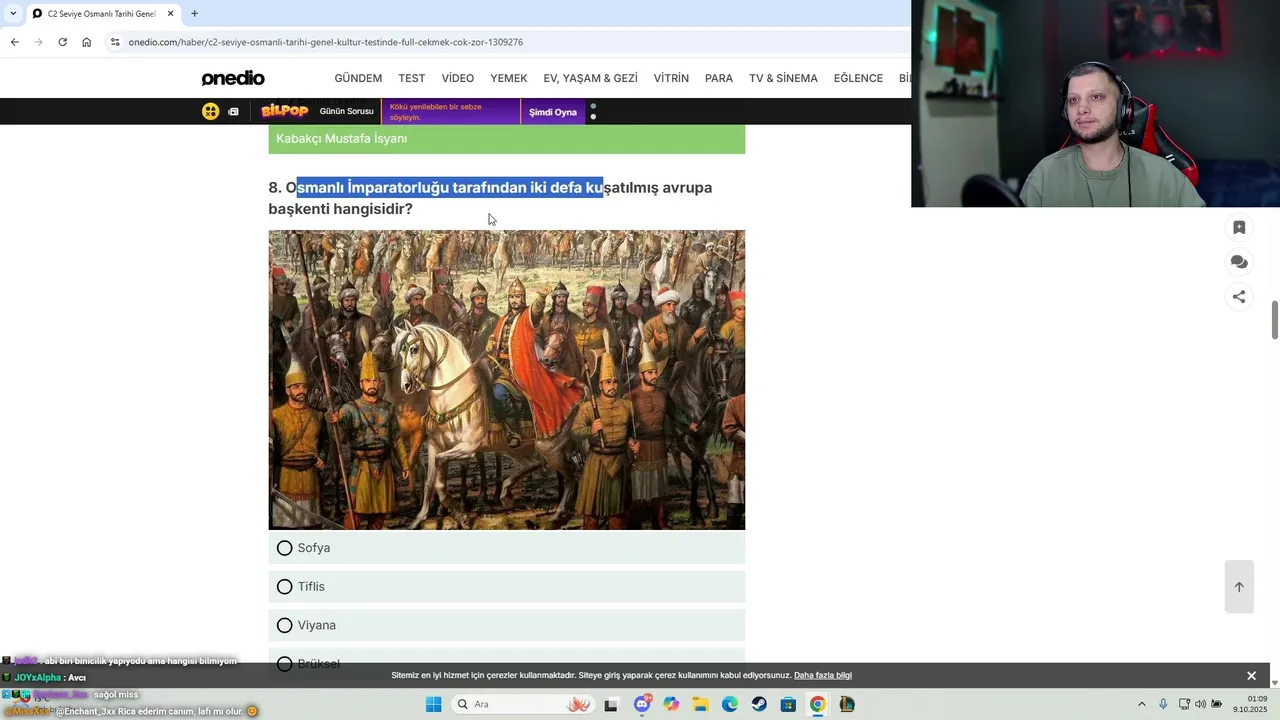Open the EĞLENCE menu
The image size is (1280, 720).
tap(858, 78)
